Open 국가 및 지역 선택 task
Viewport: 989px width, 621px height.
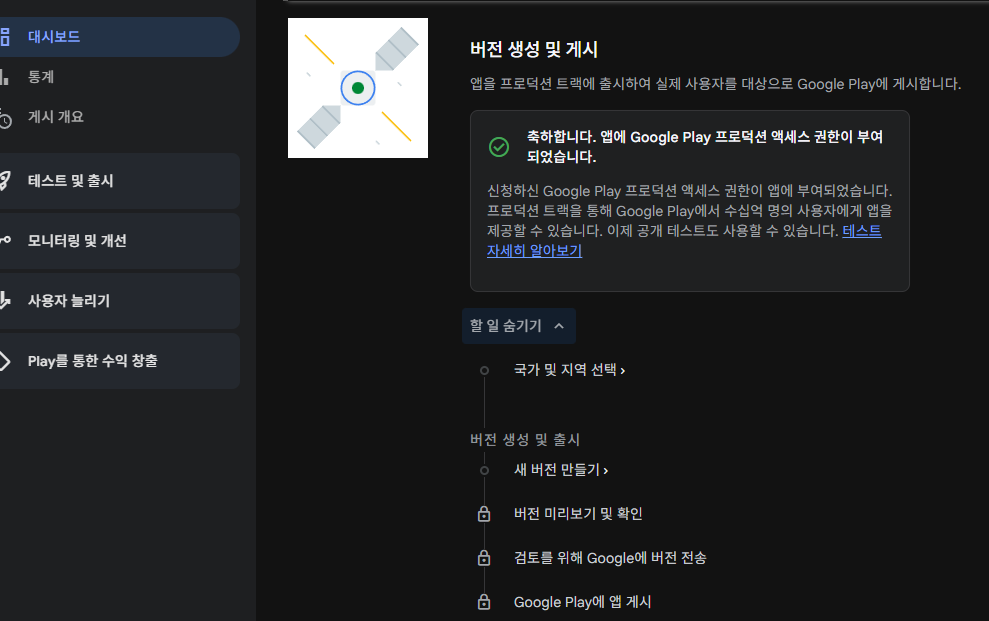click(570, 370)
